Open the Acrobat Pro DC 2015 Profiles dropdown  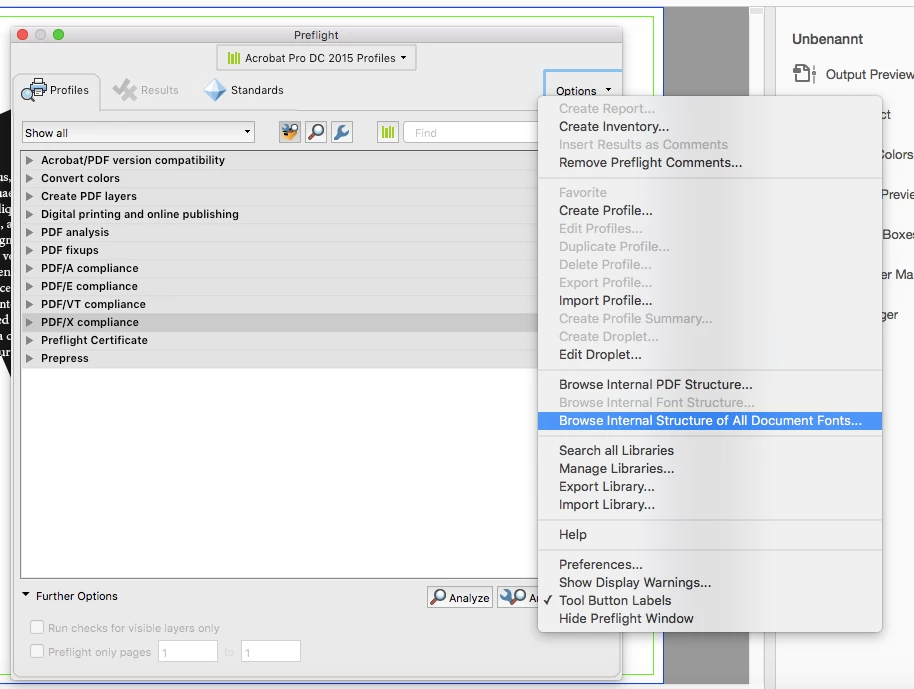tap(317, 58)
